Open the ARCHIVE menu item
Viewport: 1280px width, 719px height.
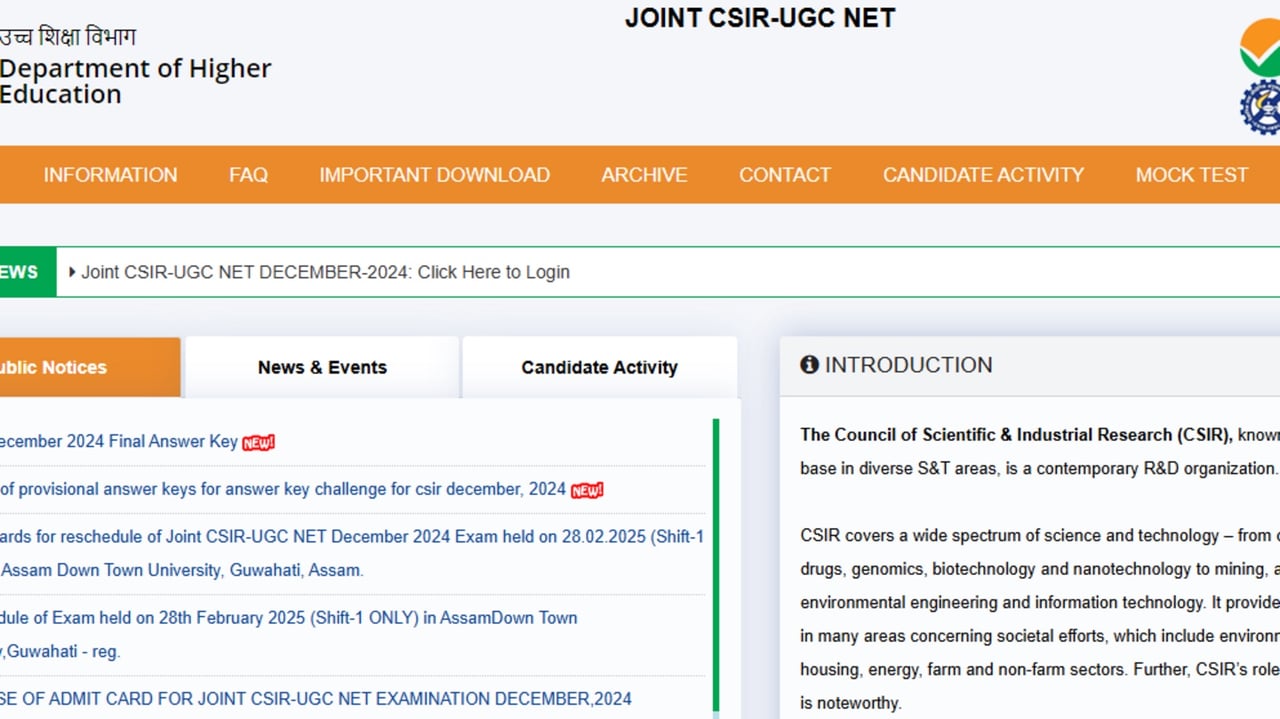(644, 175)
